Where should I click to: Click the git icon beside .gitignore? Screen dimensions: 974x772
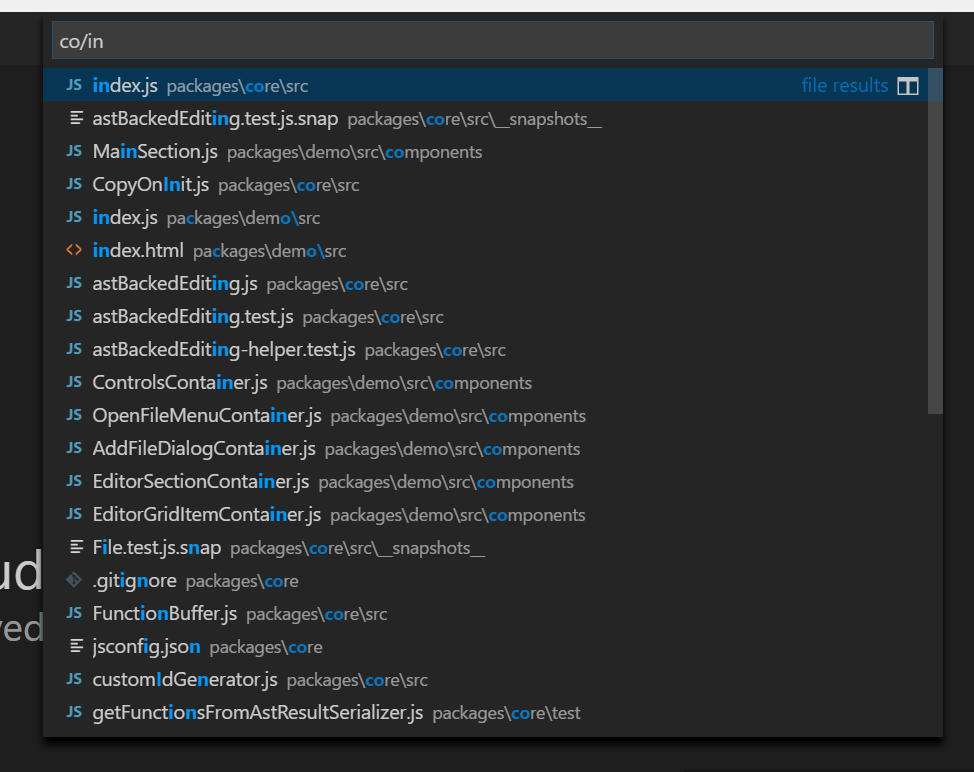tap(74, 580)
